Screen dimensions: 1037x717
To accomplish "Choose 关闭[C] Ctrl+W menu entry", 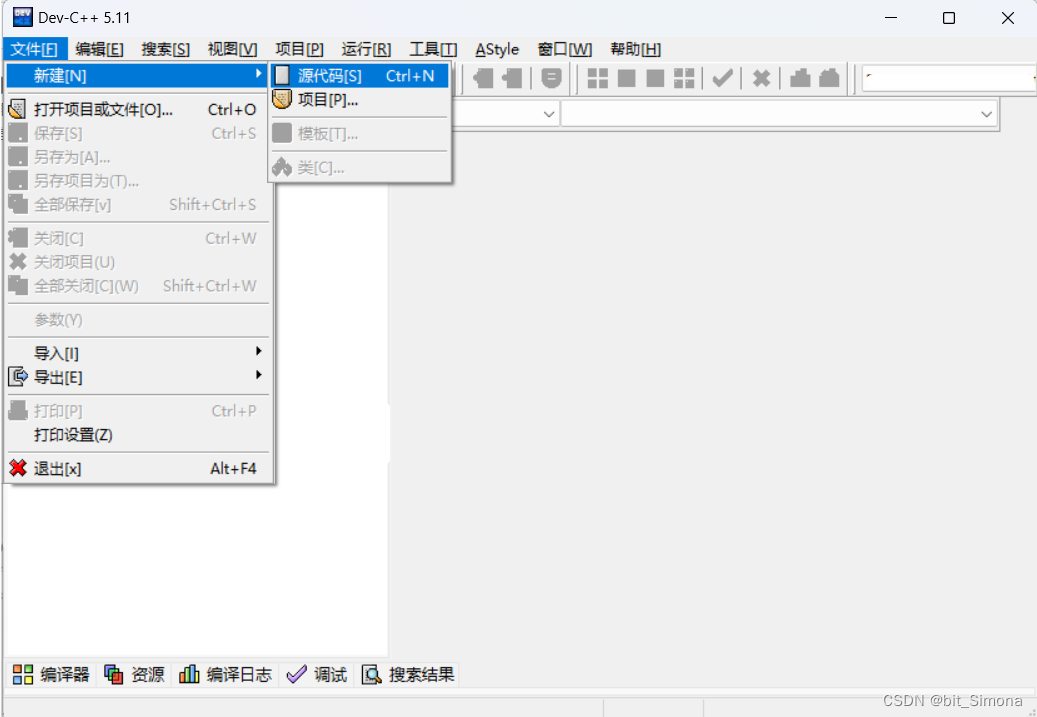I will pyautogui.click(x=138, y=238).
